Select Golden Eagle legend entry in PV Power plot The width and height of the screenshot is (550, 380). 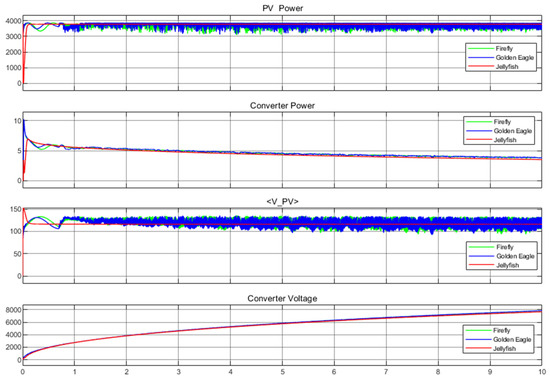coord(515,58)
